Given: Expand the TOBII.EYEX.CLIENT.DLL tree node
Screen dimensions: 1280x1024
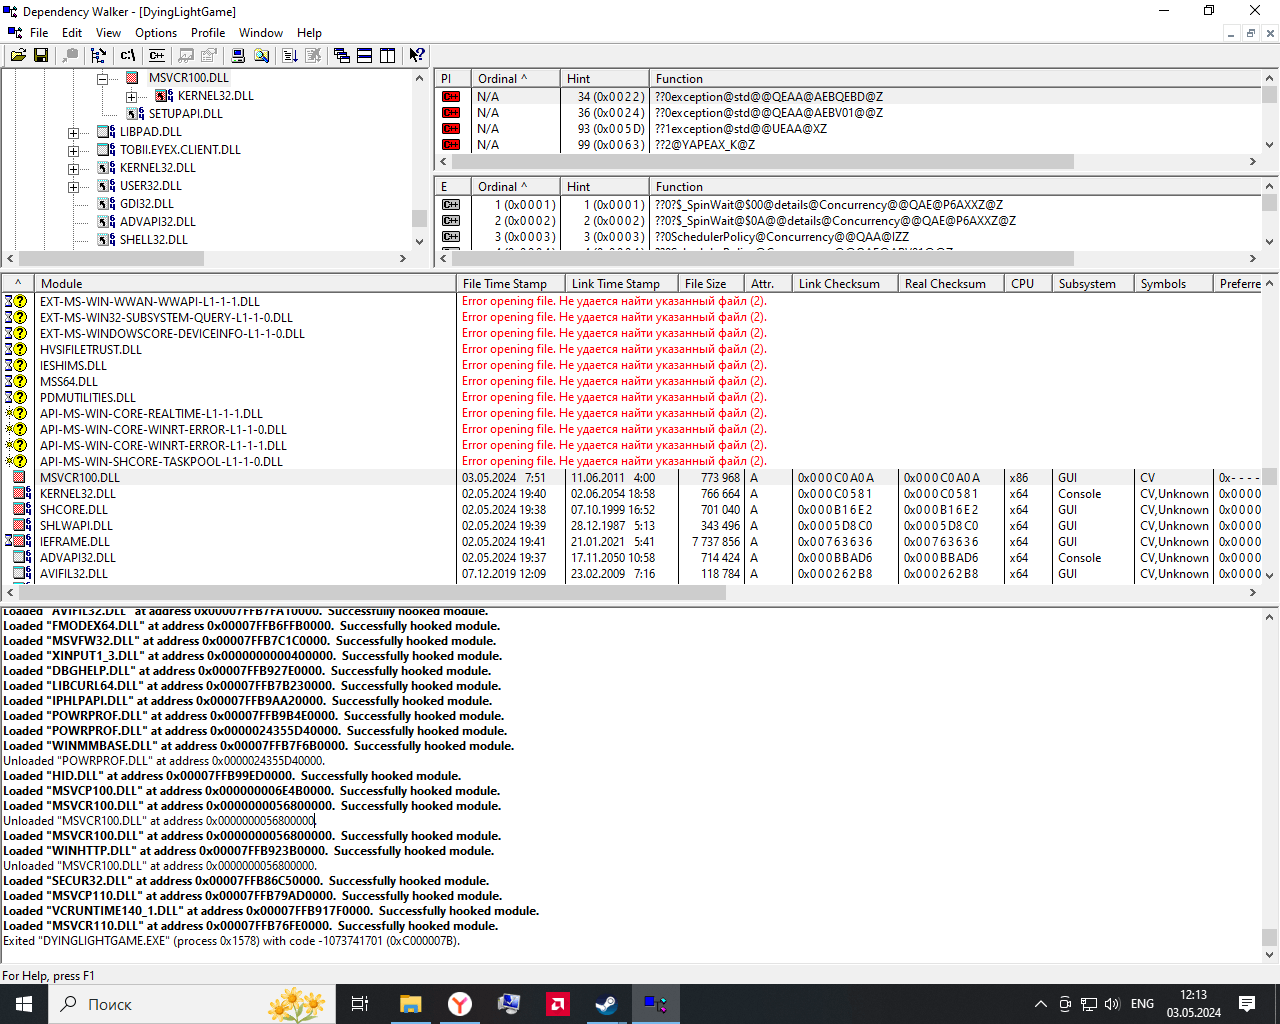Looking at the screenshot, I should click(73, 150).
